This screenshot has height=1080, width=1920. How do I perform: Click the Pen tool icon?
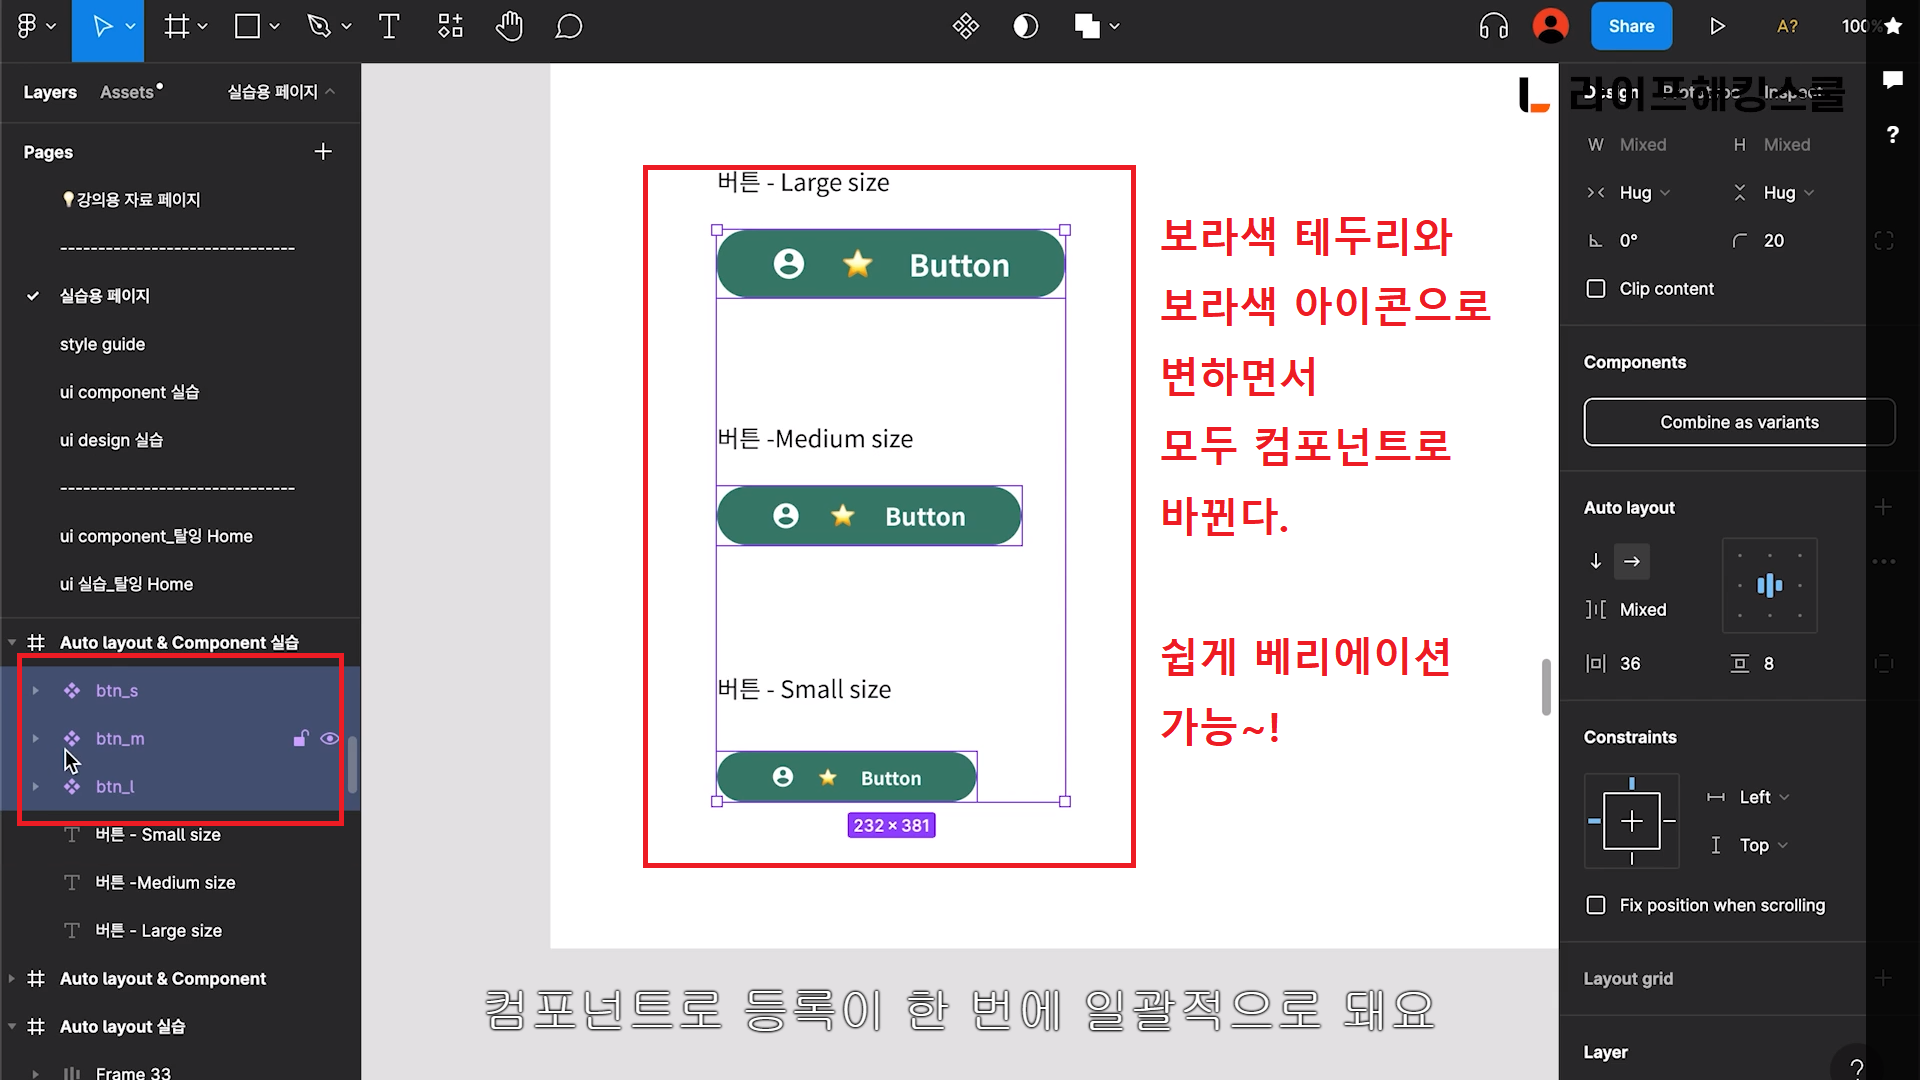[x=319, y=27]
